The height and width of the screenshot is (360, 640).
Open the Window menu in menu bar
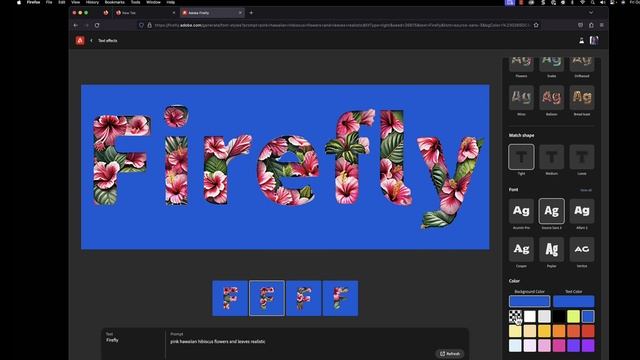[153, 2]
